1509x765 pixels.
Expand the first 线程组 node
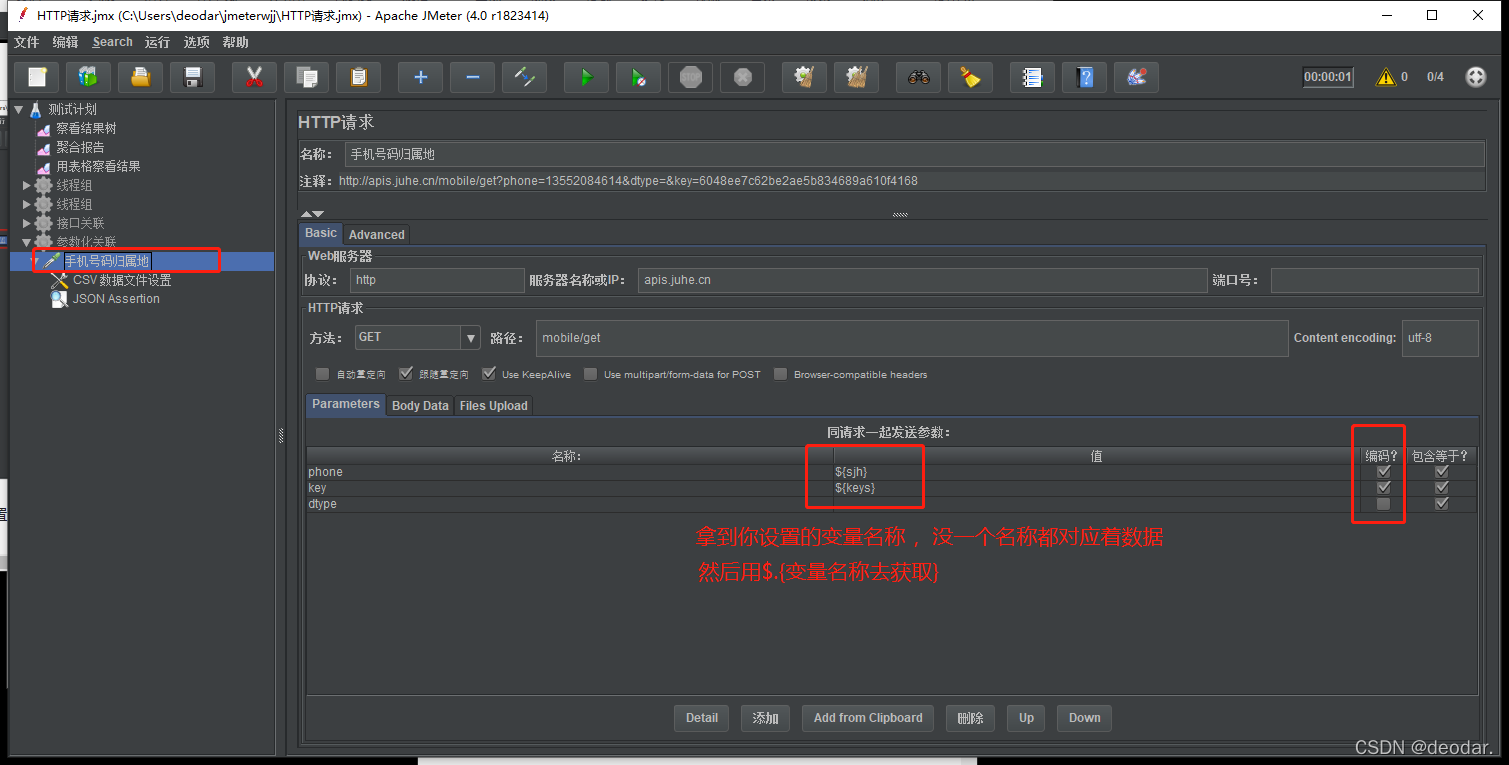(27, 185)
